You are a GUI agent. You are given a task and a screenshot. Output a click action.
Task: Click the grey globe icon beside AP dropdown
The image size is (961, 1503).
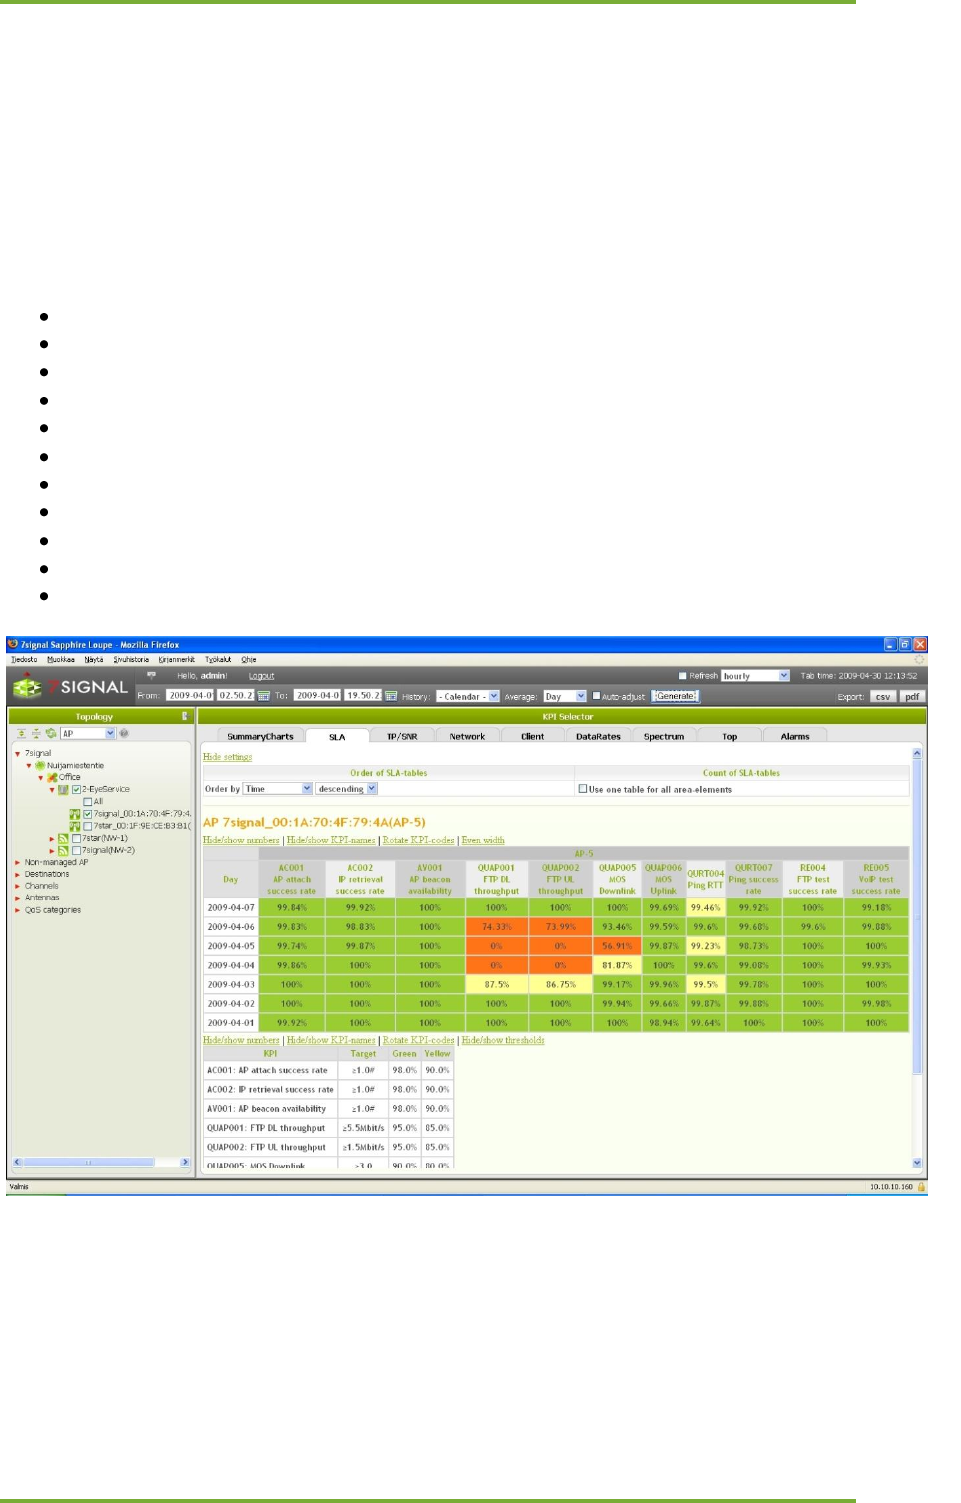(124, 733)
